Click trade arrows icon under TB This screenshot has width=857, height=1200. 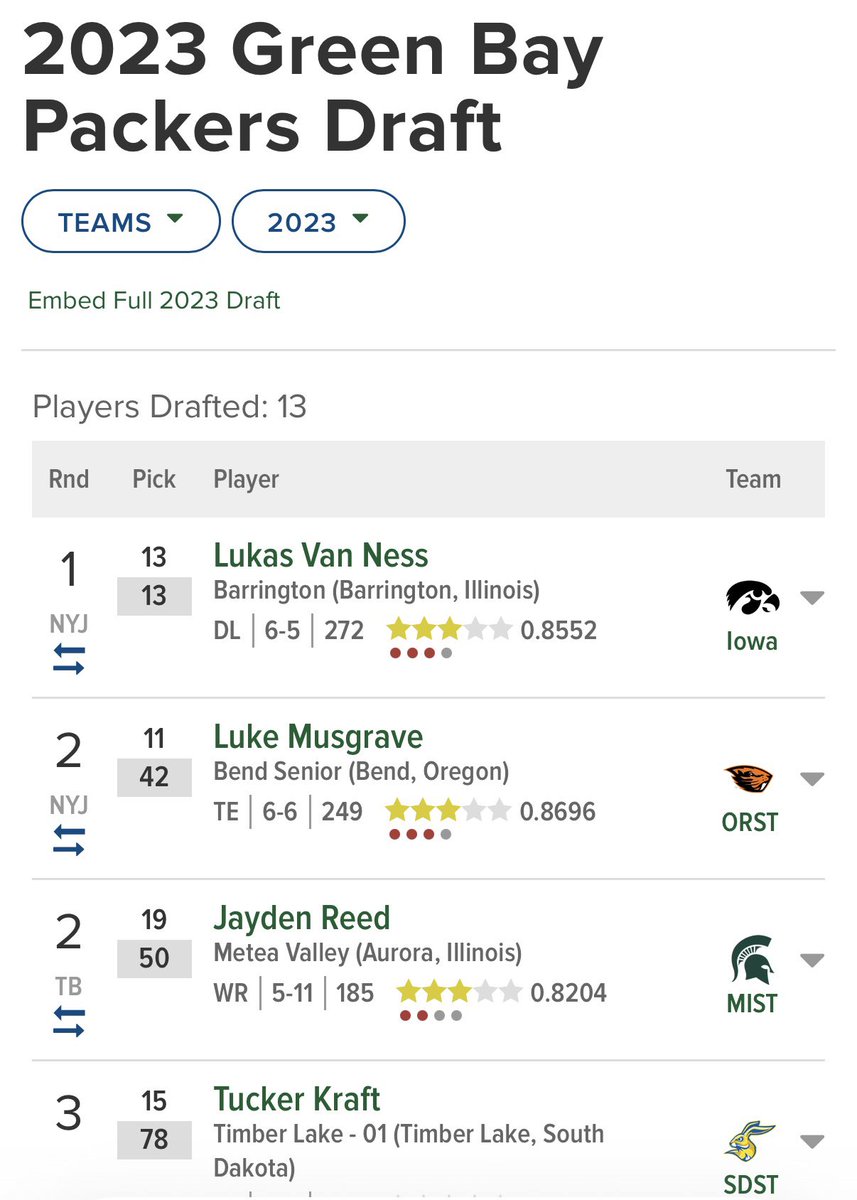pos(68,1022)
